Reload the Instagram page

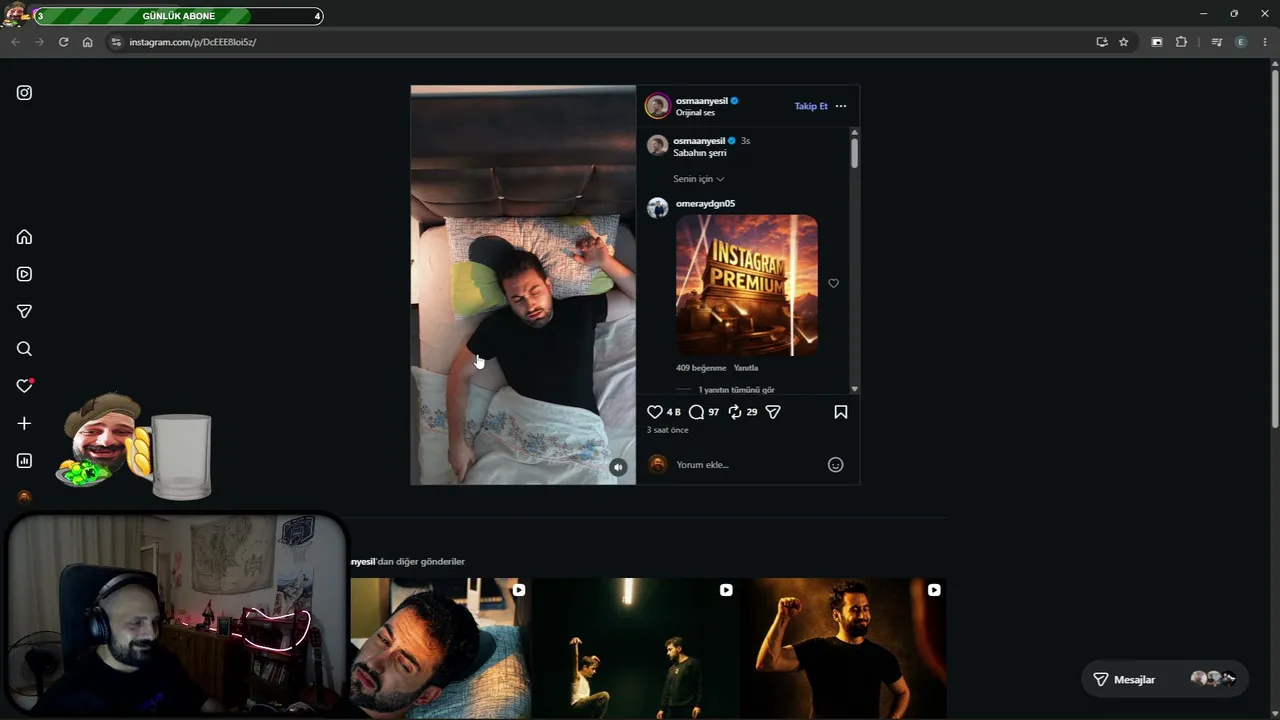(x=63, y=42)
